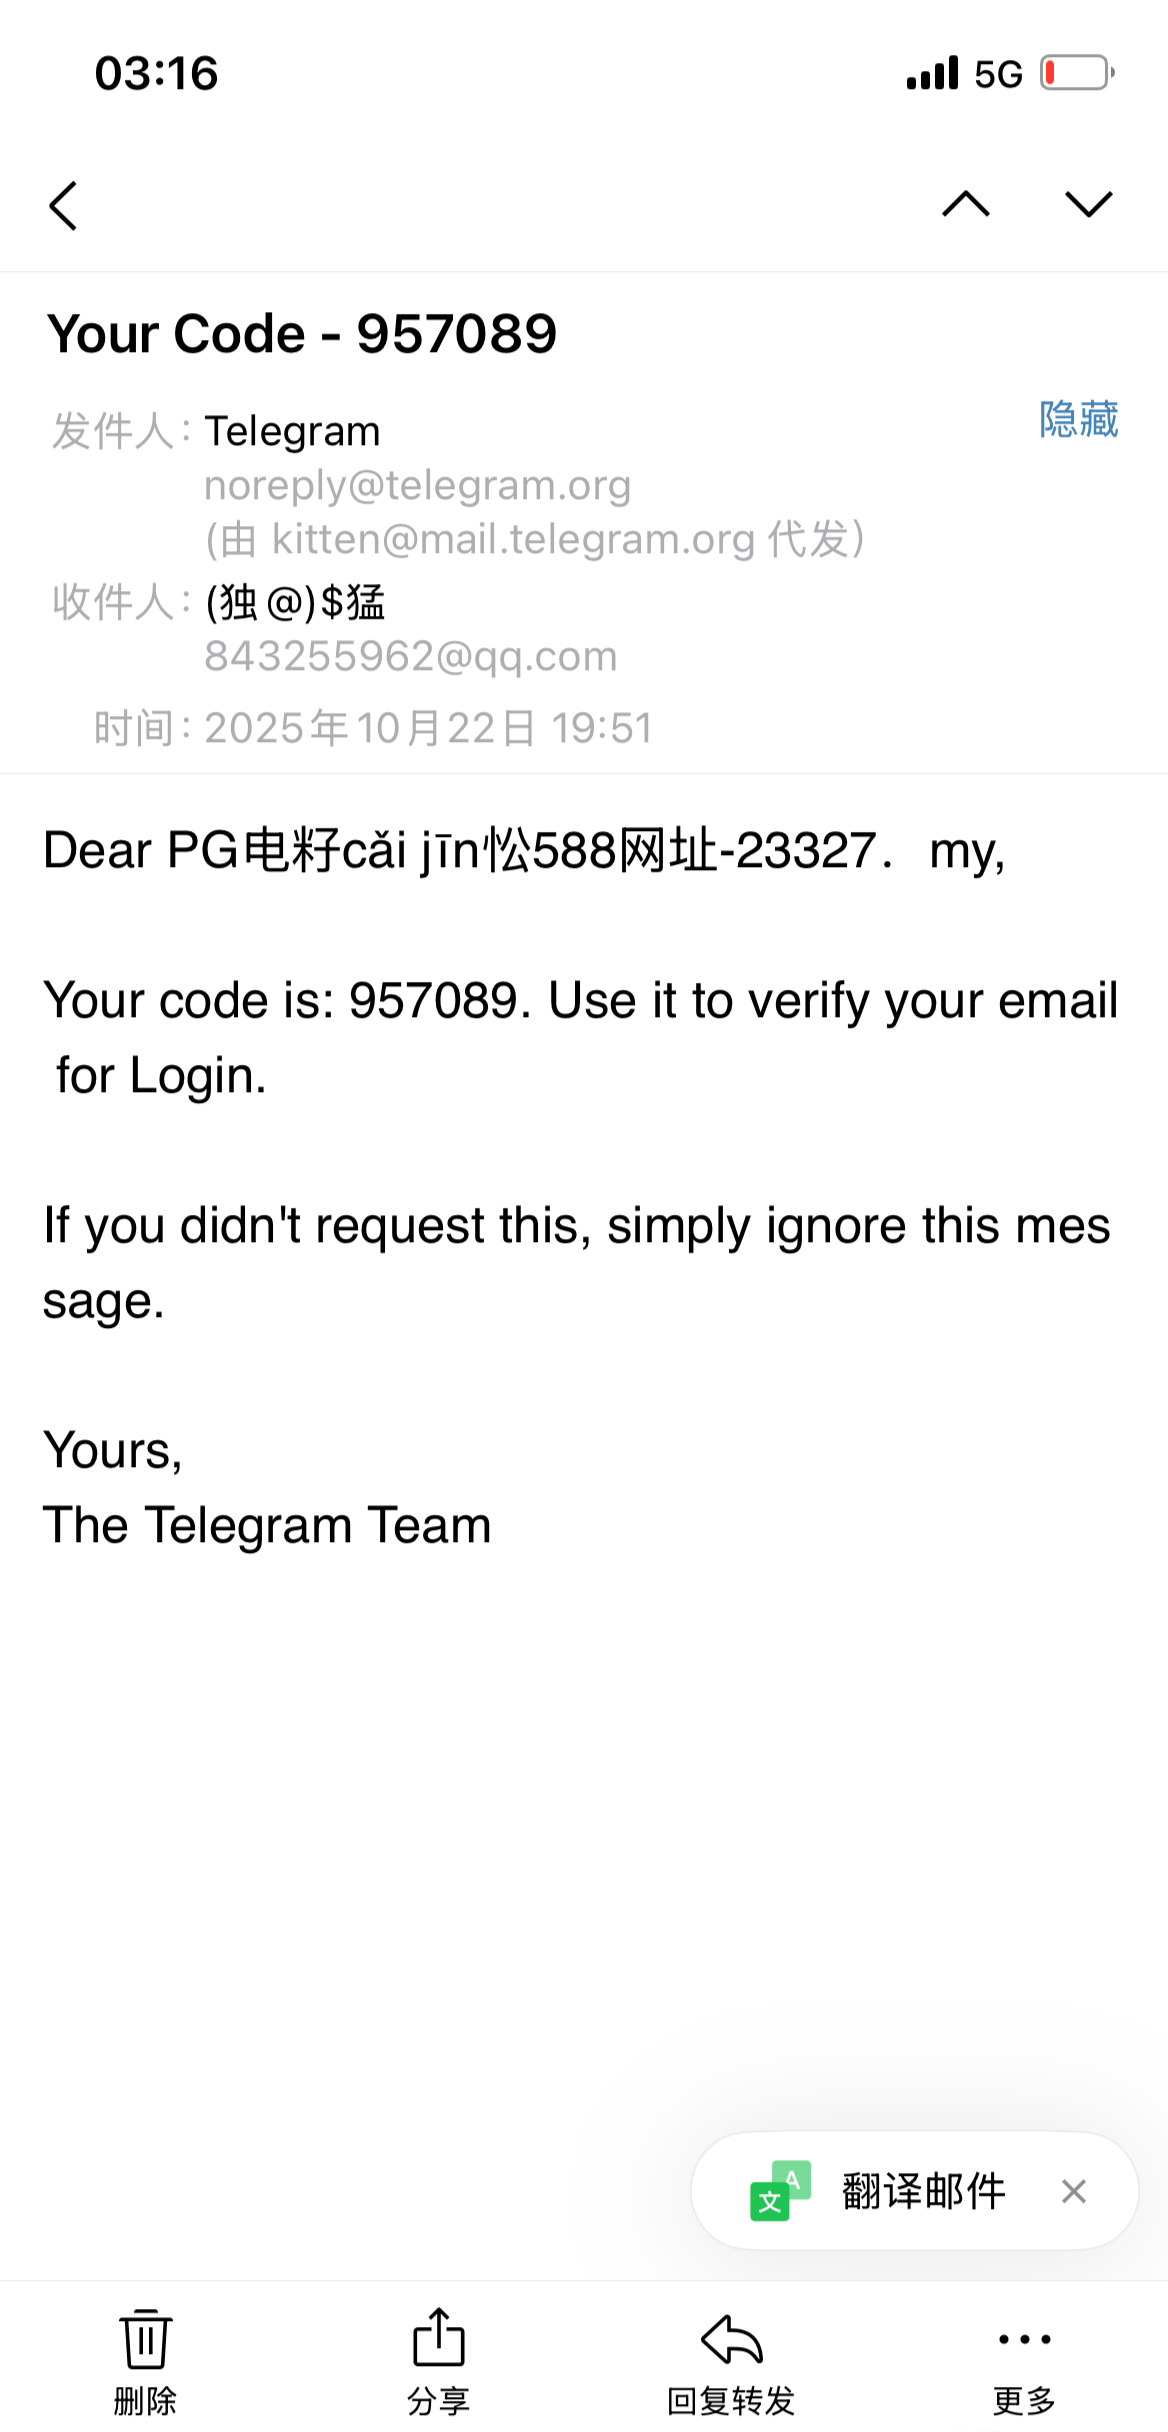Viewport: 1168px width, 2432px height.
Task: Tap the trash can delete icon
Action: pyautogui.click(x=146, y=2338)
